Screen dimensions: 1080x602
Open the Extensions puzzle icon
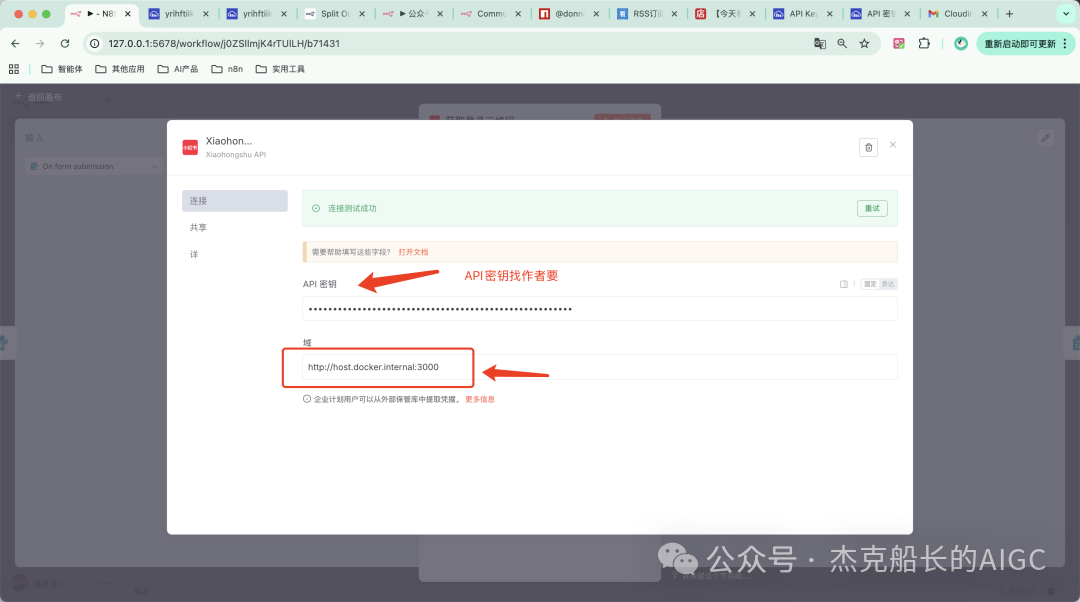coord(924,43)
